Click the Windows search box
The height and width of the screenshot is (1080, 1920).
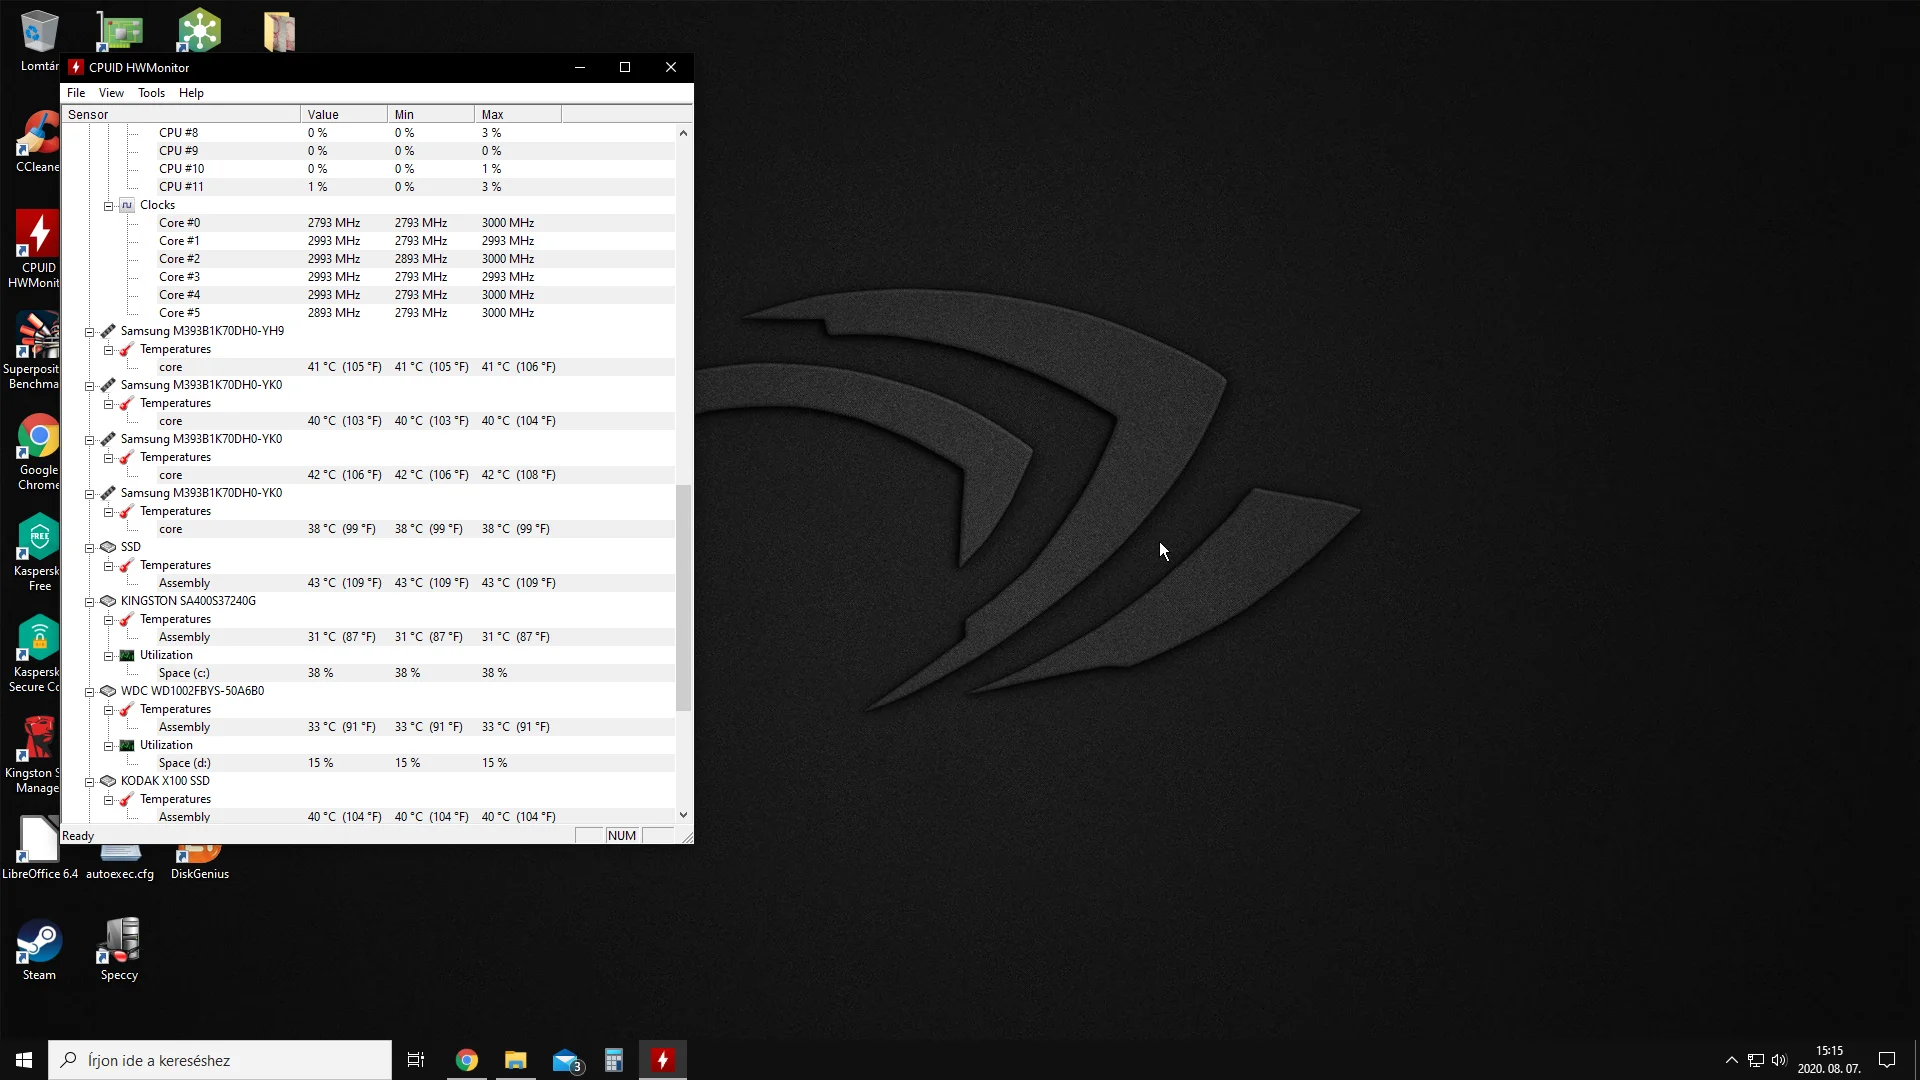tap(220, 1060)
